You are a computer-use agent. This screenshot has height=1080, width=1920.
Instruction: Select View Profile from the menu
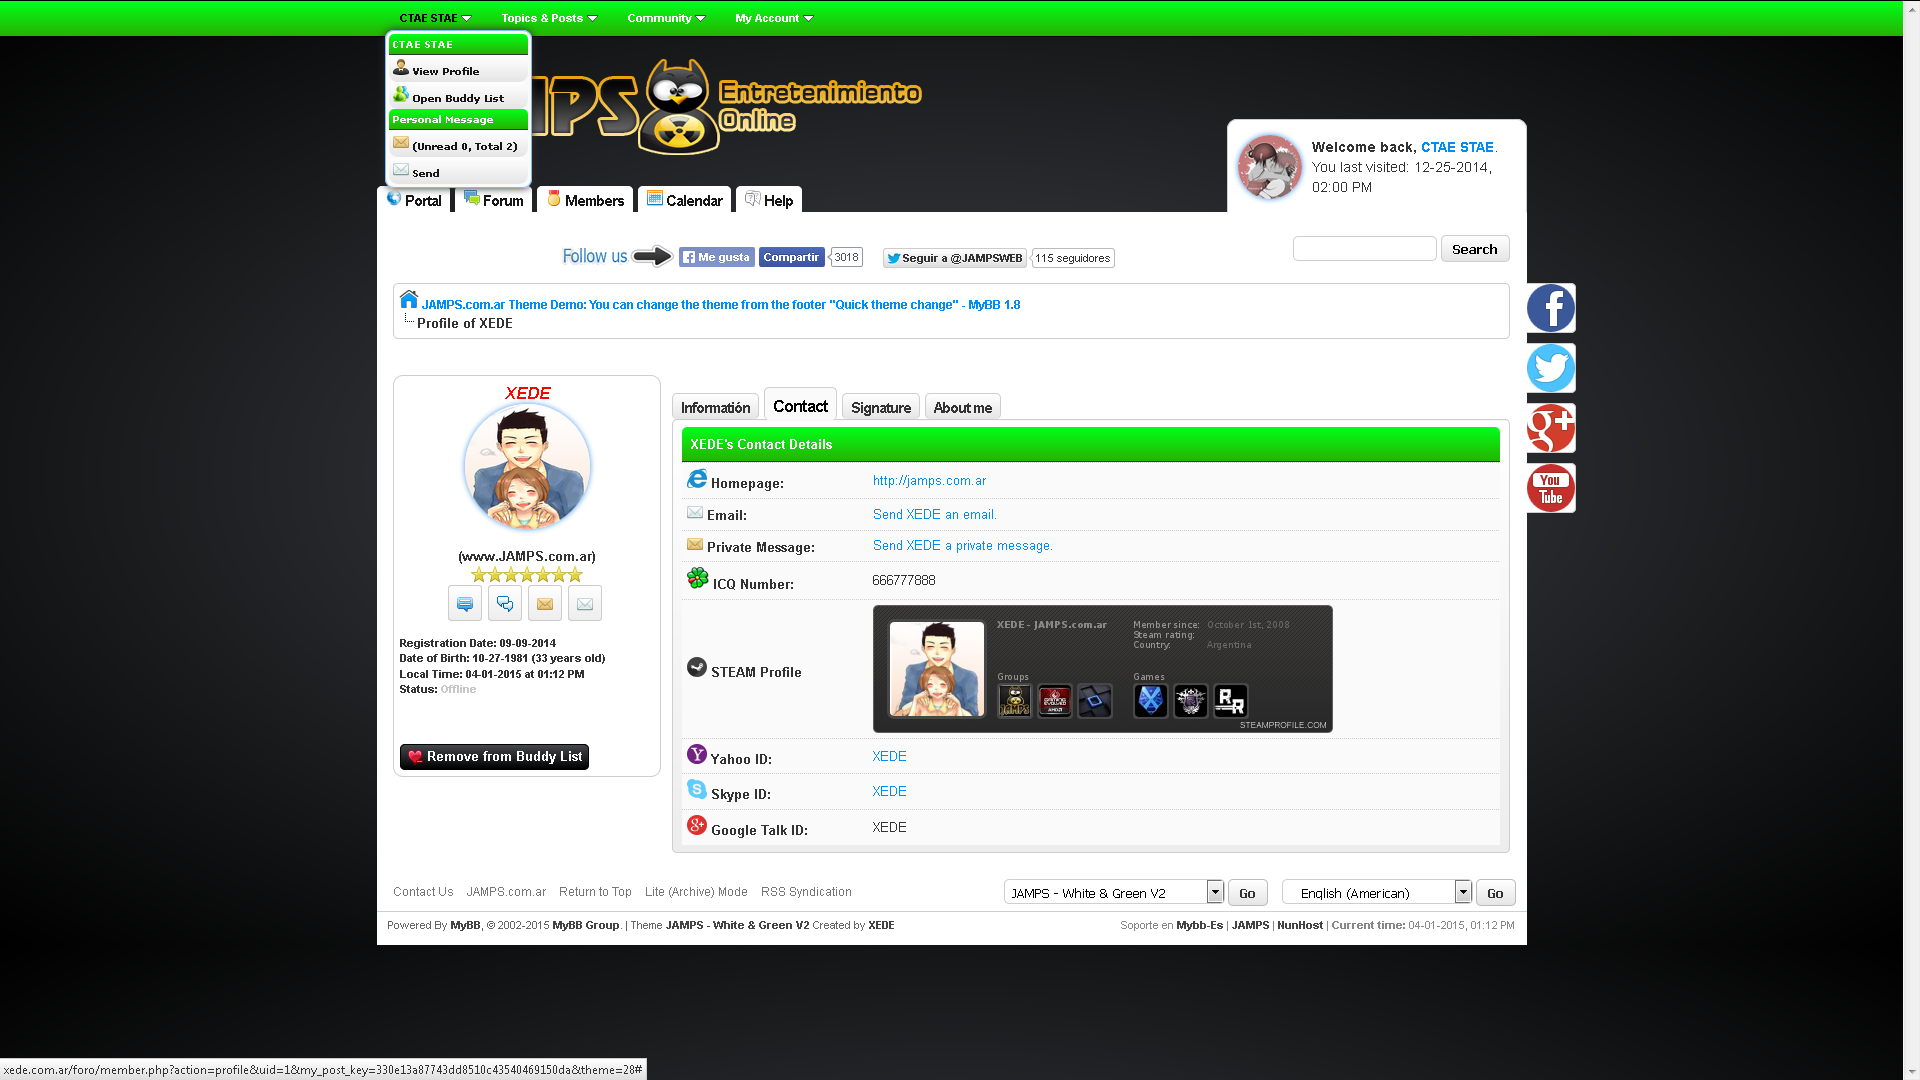445,71
